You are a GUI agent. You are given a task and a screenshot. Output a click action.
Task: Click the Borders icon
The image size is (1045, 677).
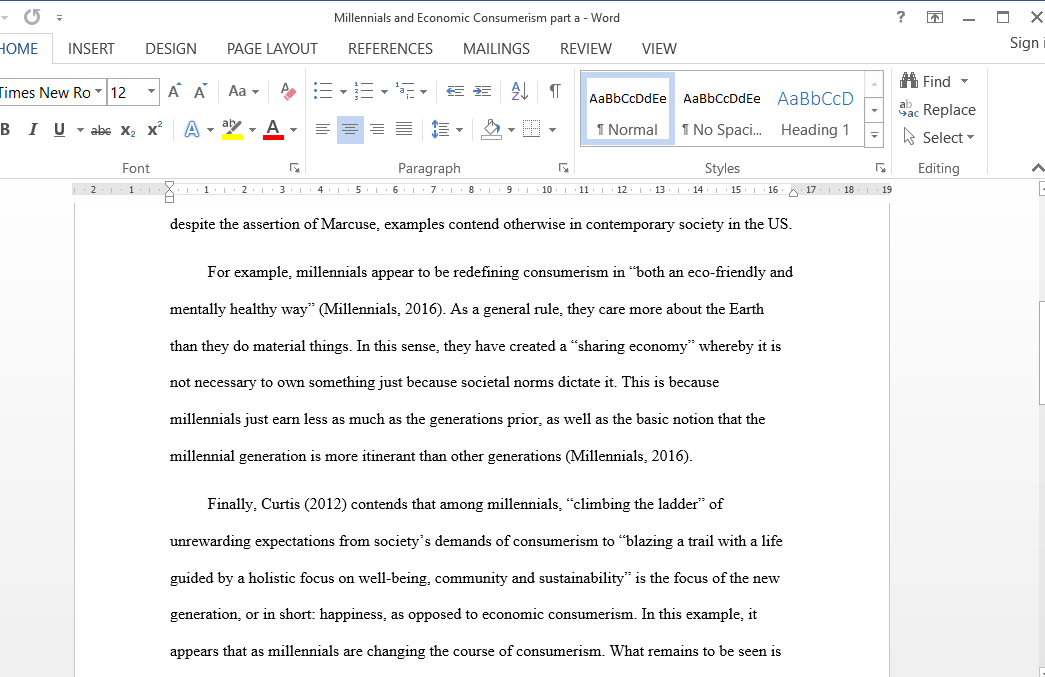click(532, 129)
